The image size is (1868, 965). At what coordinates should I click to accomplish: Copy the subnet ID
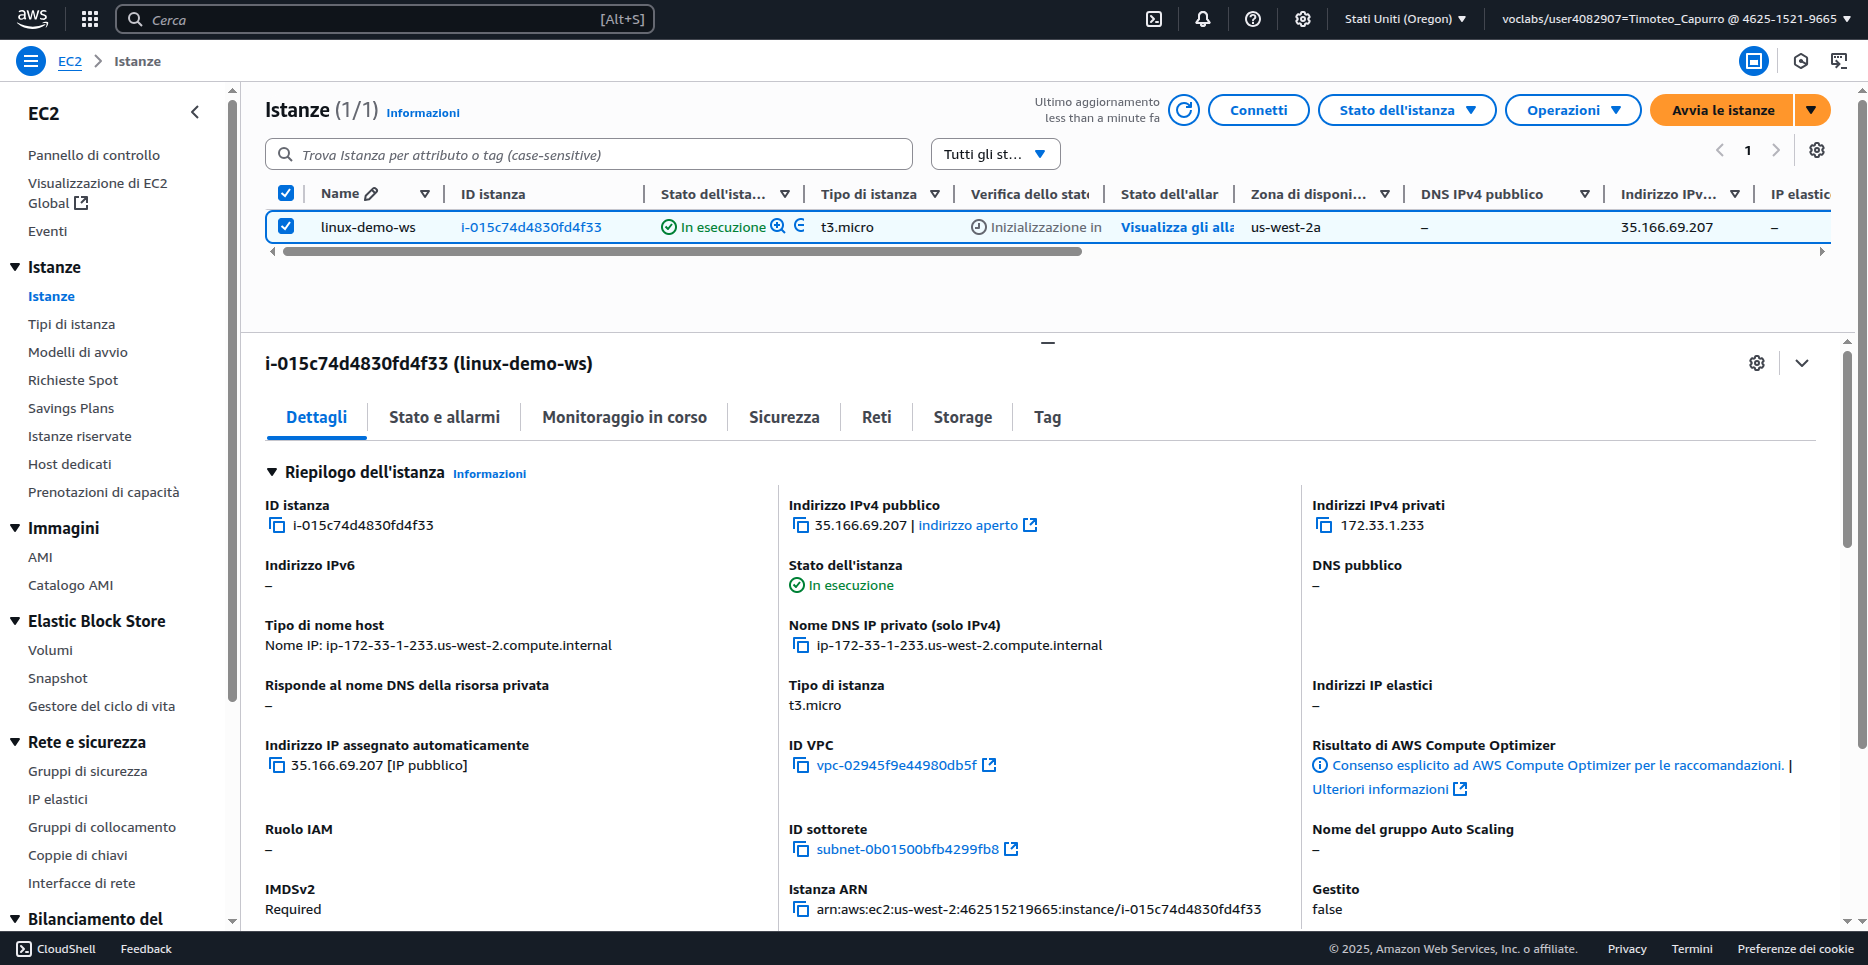(800, 849)
